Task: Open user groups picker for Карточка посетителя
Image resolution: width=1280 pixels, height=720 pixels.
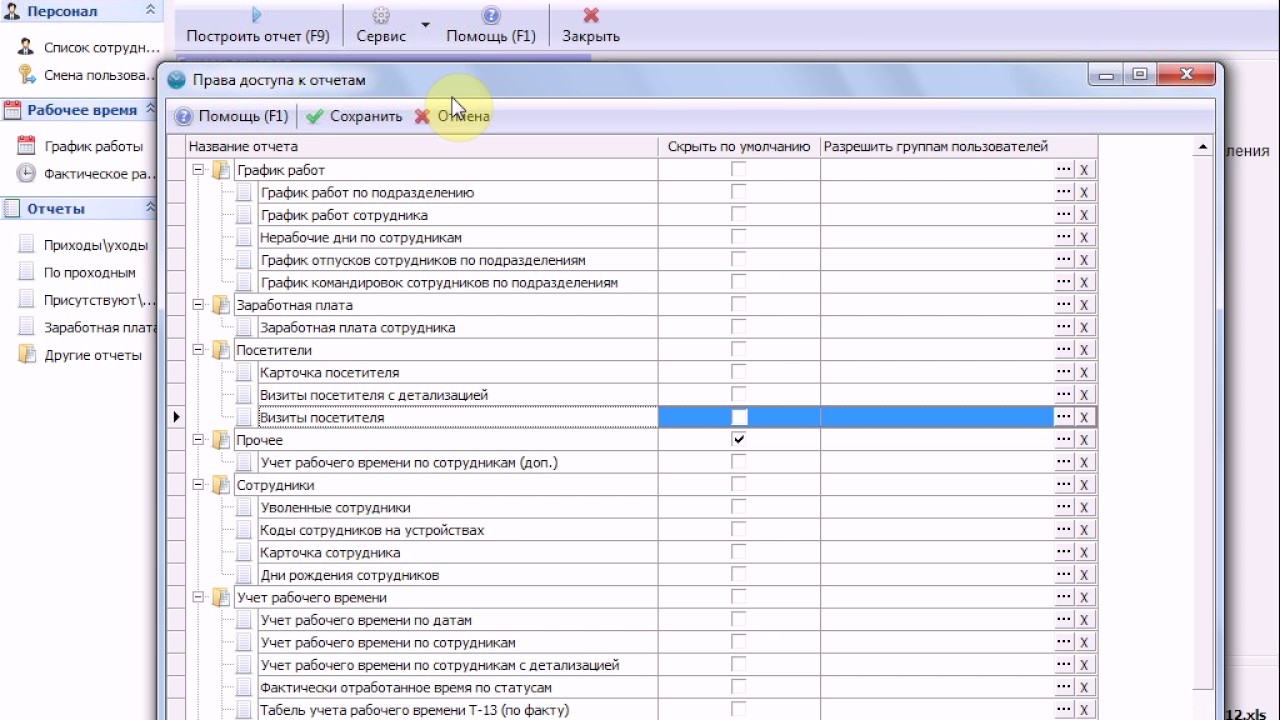Action: pos(1064,372)
